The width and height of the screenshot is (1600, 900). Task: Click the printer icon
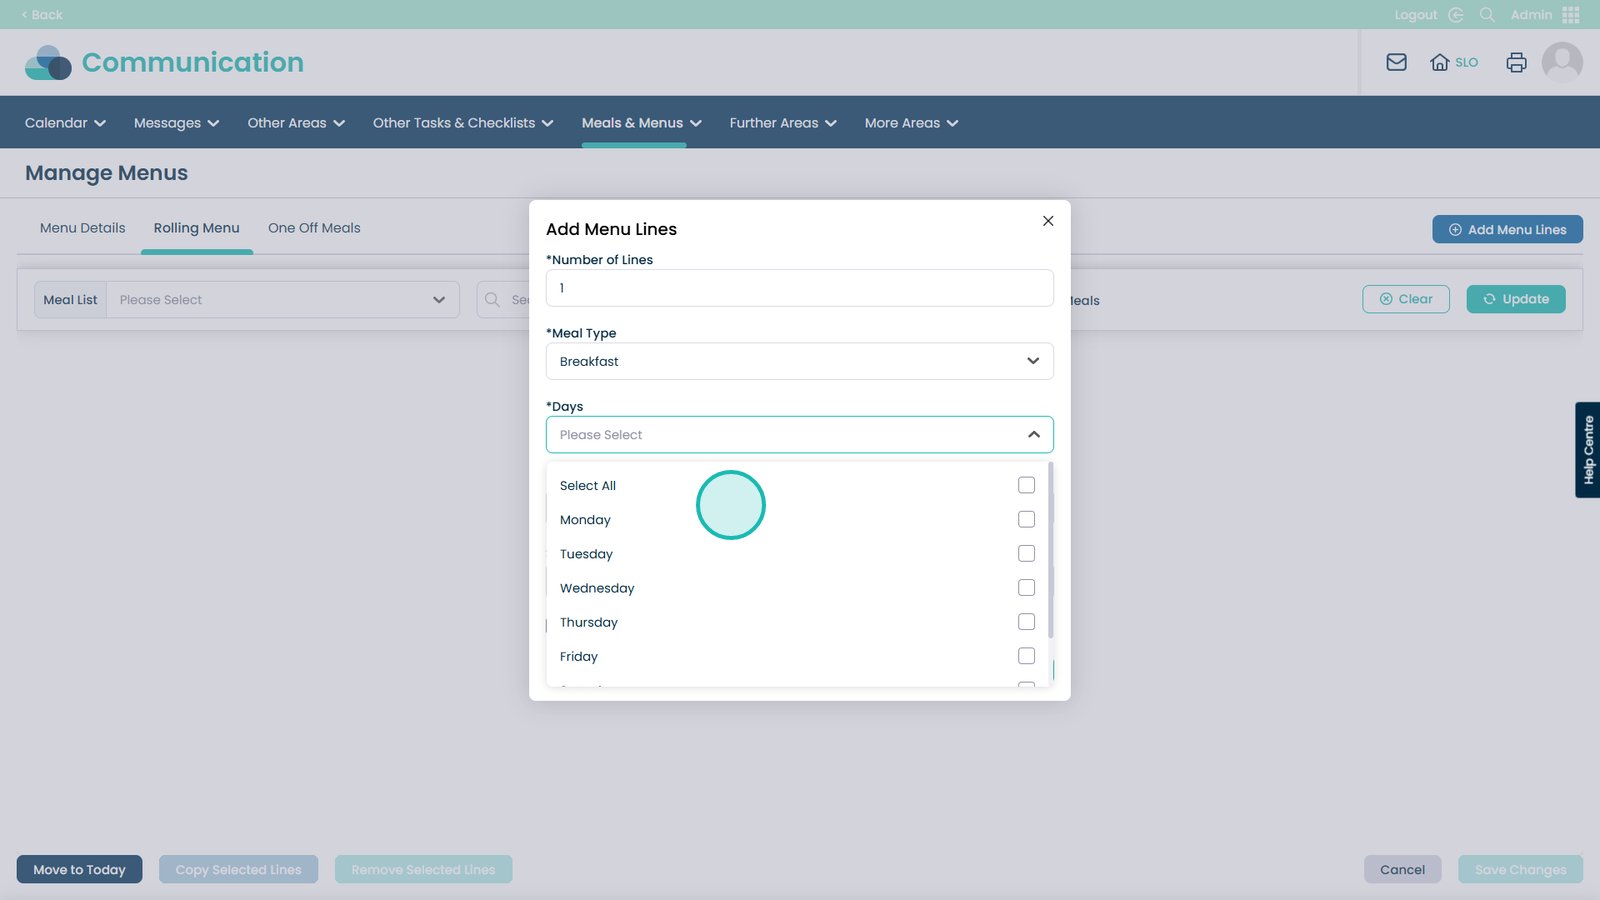(x=1516, y=62)
